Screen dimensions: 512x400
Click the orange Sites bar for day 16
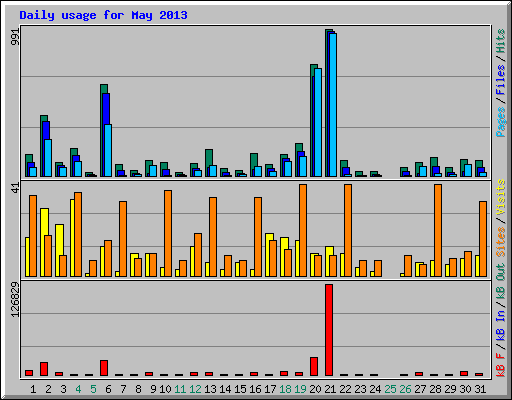(x=258, y=237)
